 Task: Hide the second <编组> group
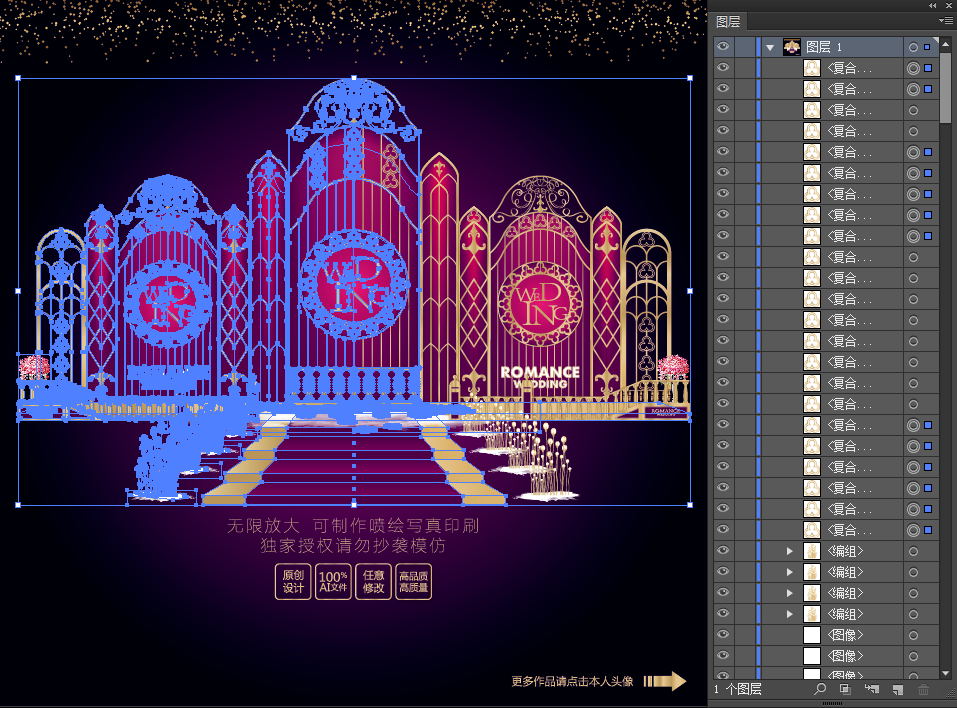tap(723, 571)
